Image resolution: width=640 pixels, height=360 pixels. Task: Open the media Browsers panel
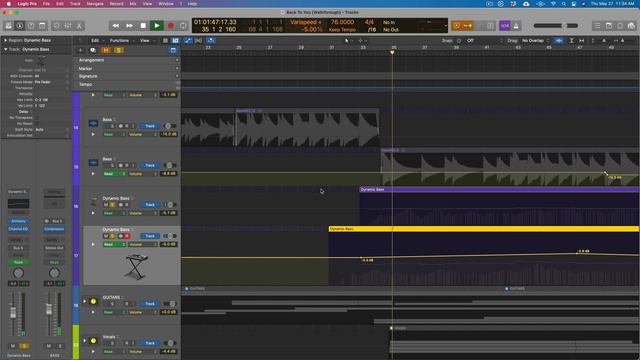point(631,26)
